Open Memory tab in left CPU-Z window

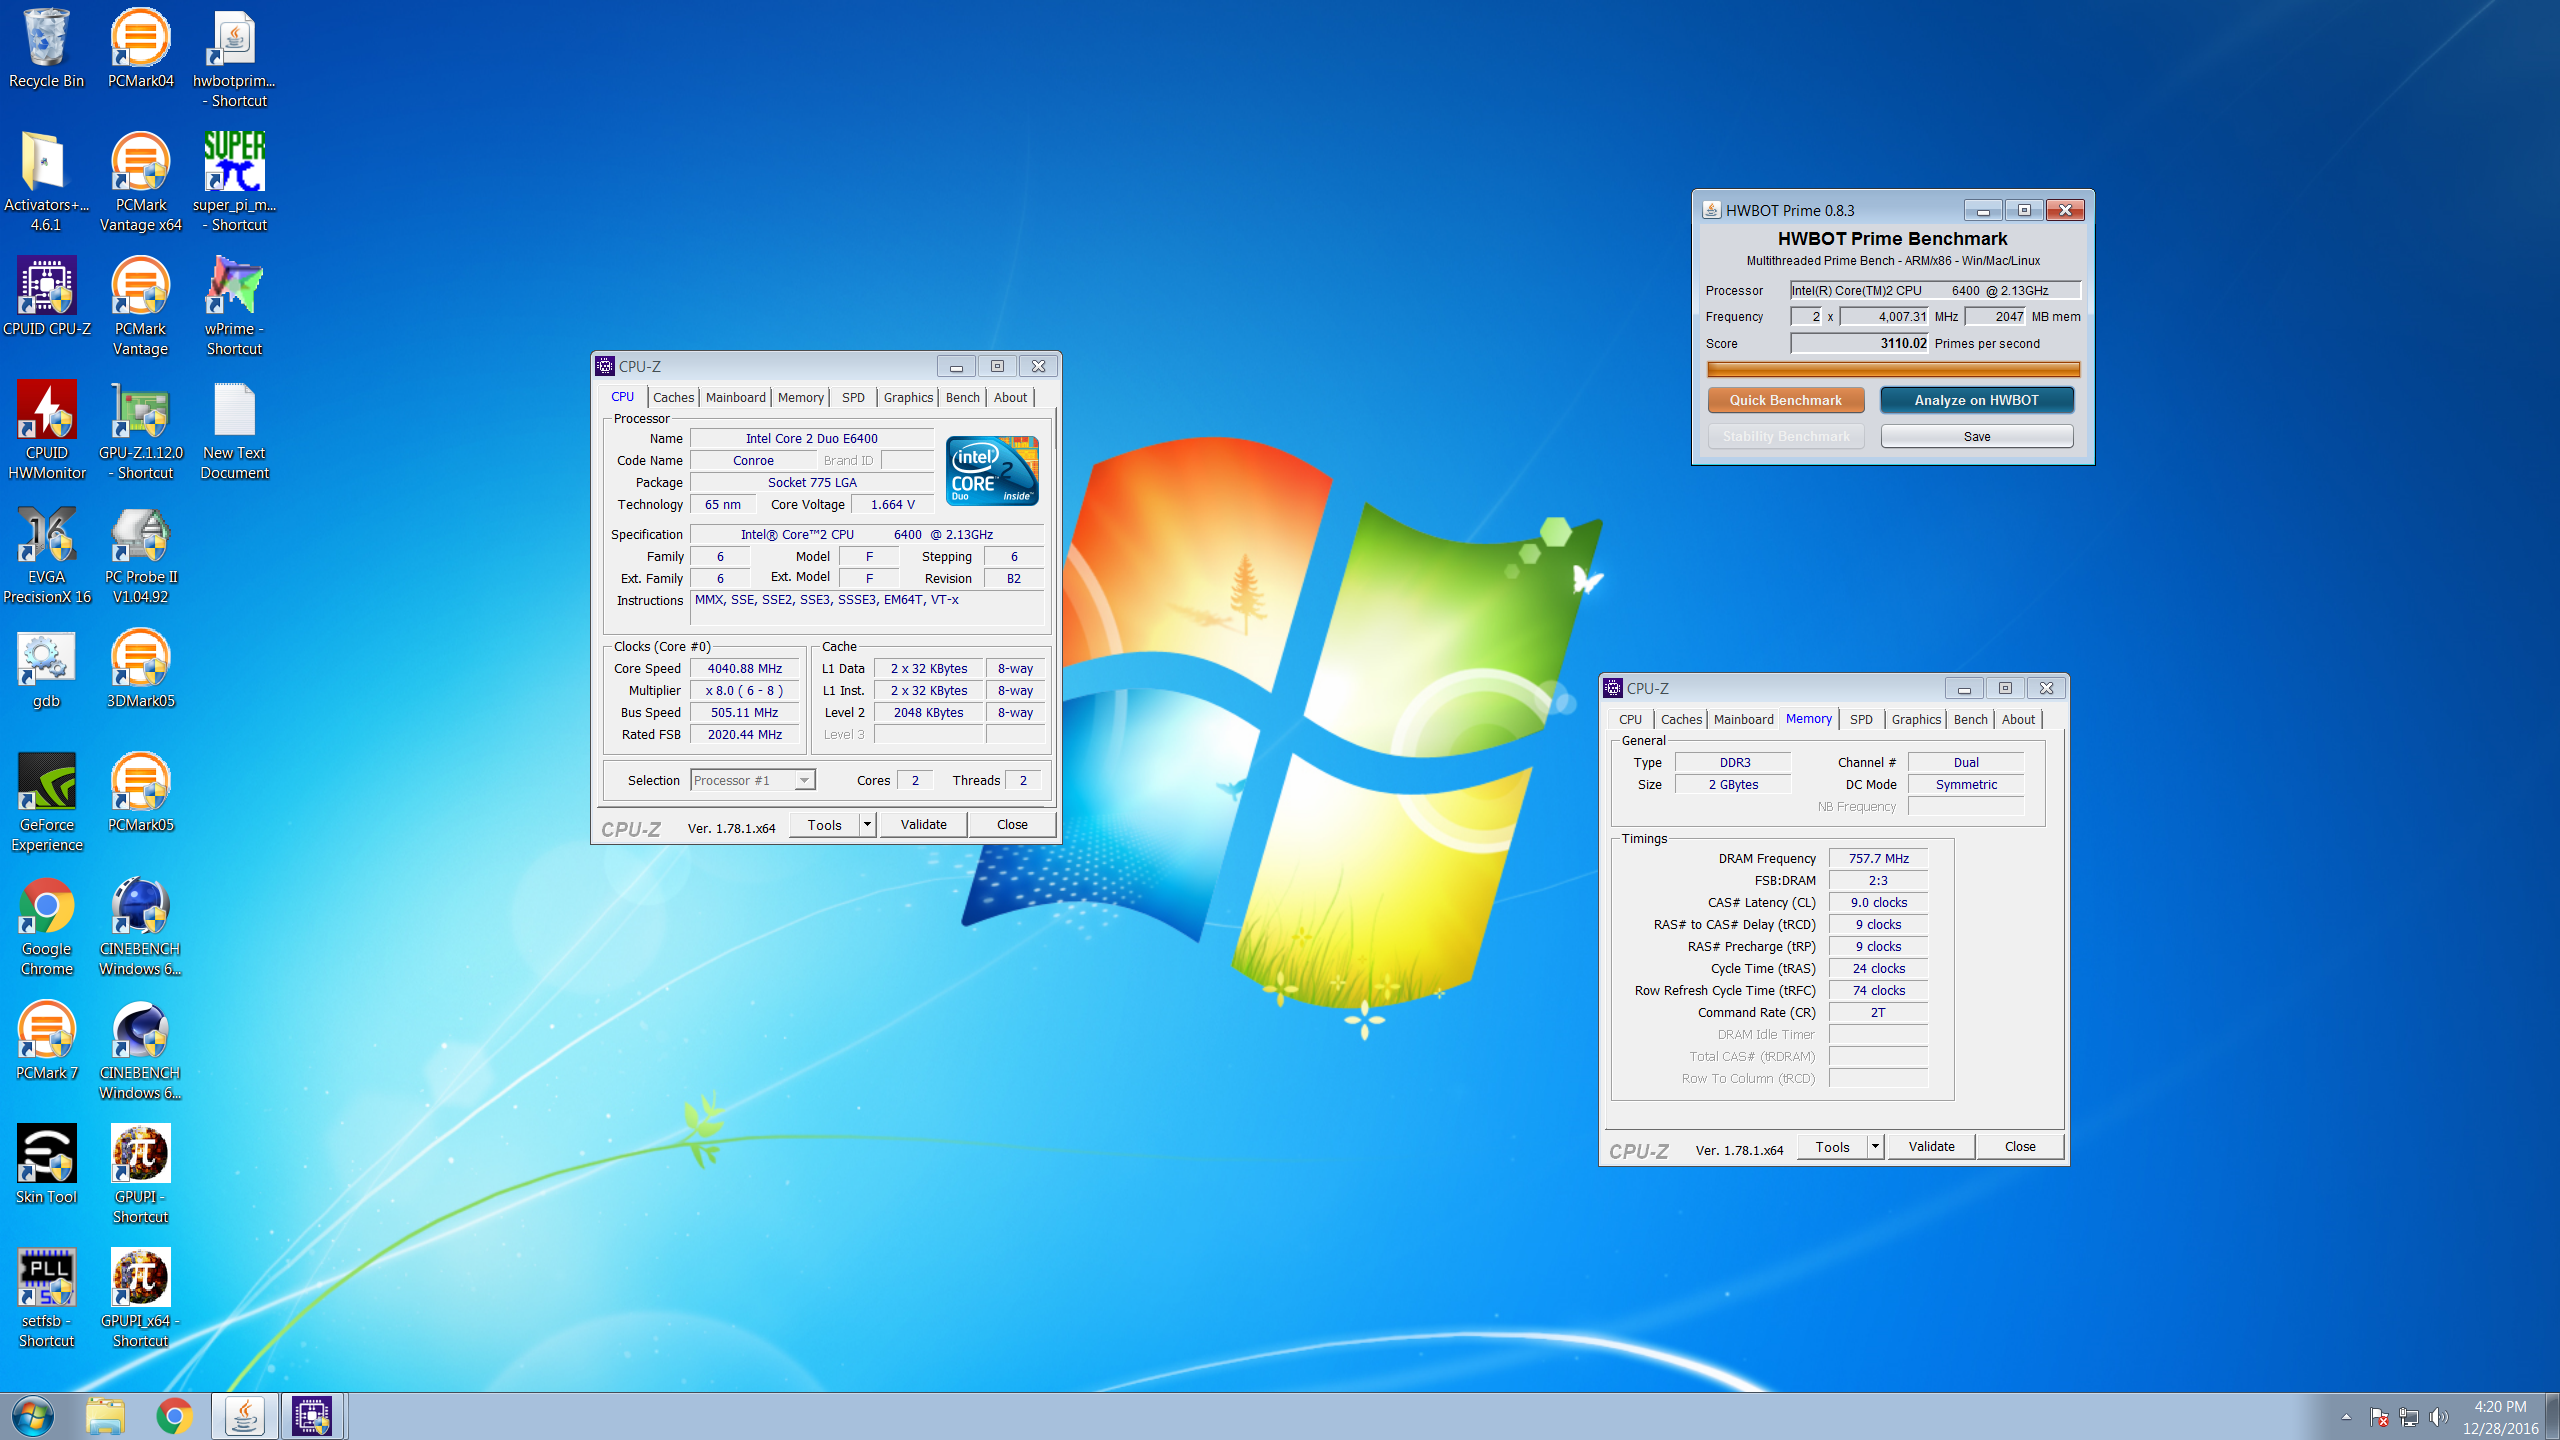(801, 397)
